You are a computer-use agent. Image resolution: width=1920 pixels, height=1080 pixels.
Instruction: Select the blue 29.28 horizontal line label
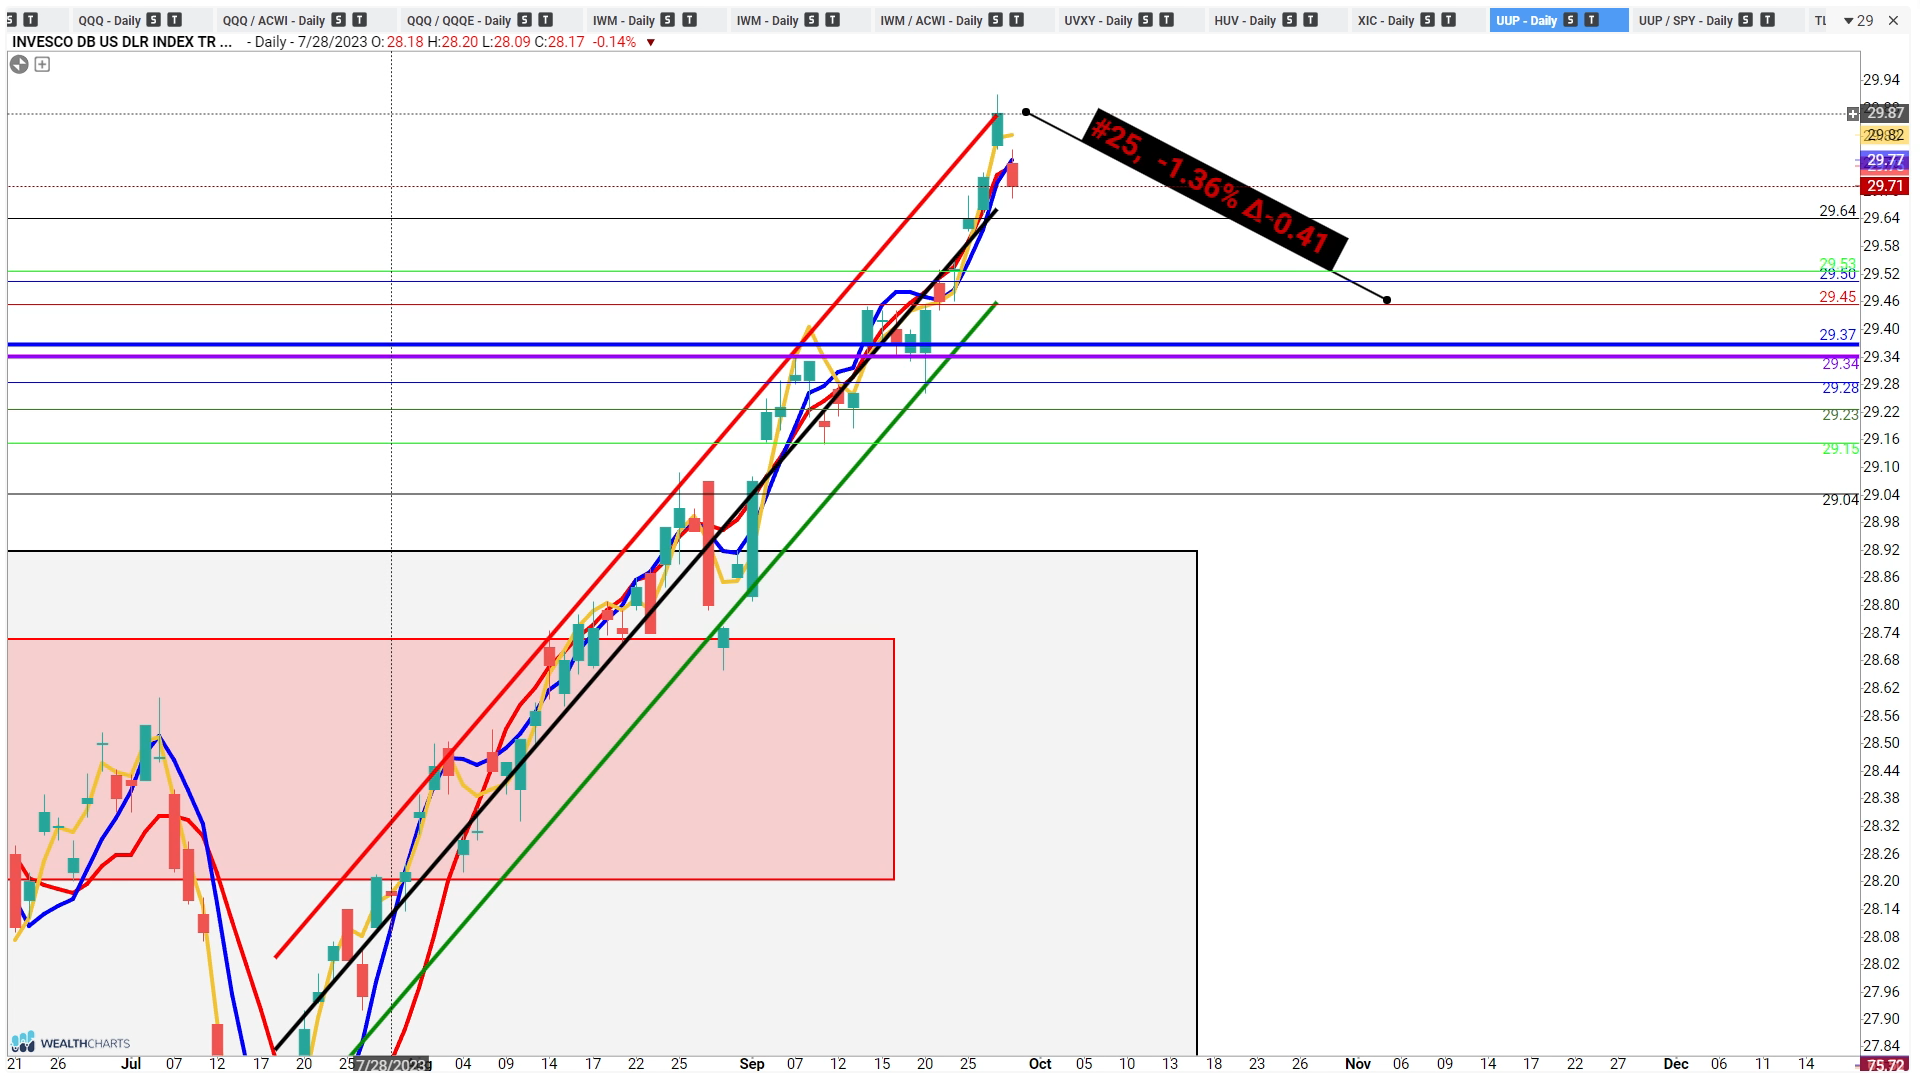pyautogui.click(x=1840, y=388)
